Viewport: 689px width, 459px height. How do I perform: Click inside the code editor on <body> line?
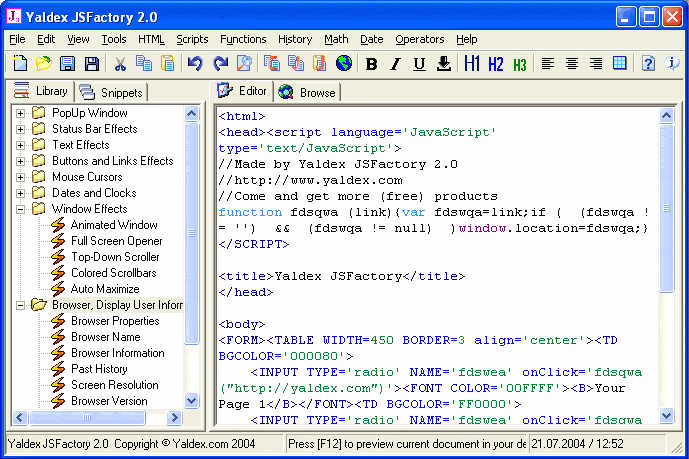242,325
